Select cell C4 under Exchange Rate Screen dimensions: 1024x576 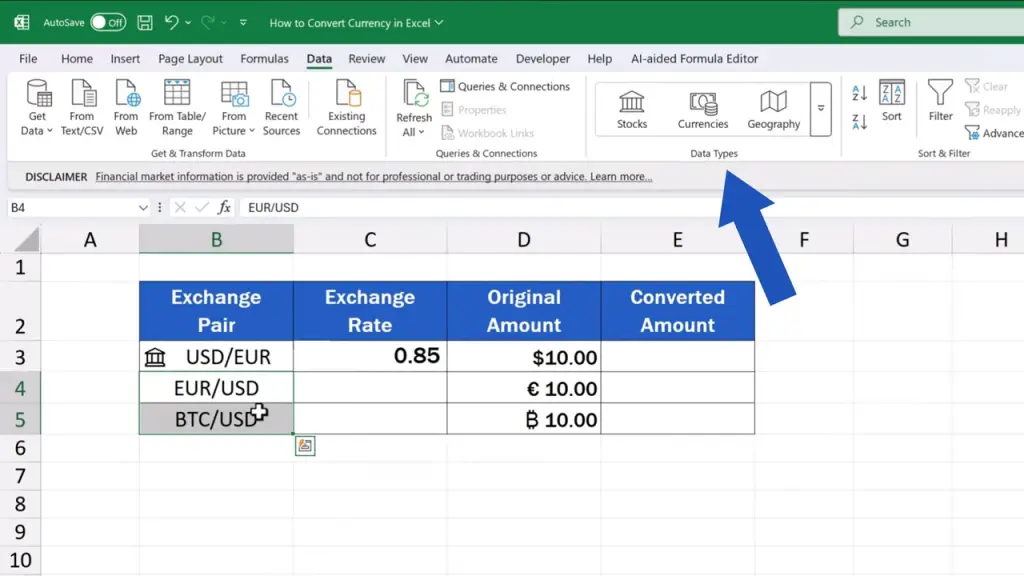click(x=370, y=388)
